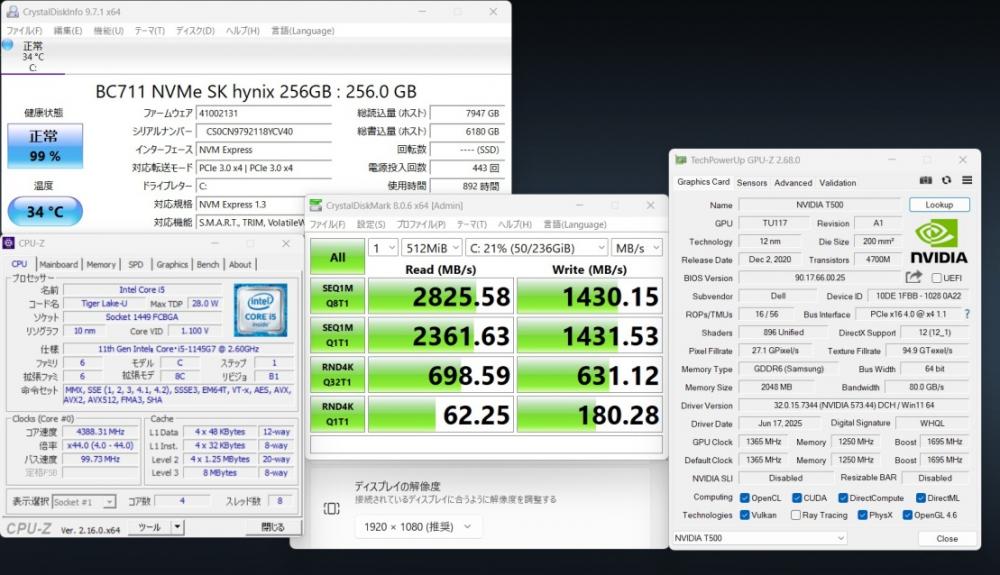Click the NVIDIA logo in GPU-Z

point(938,242)
